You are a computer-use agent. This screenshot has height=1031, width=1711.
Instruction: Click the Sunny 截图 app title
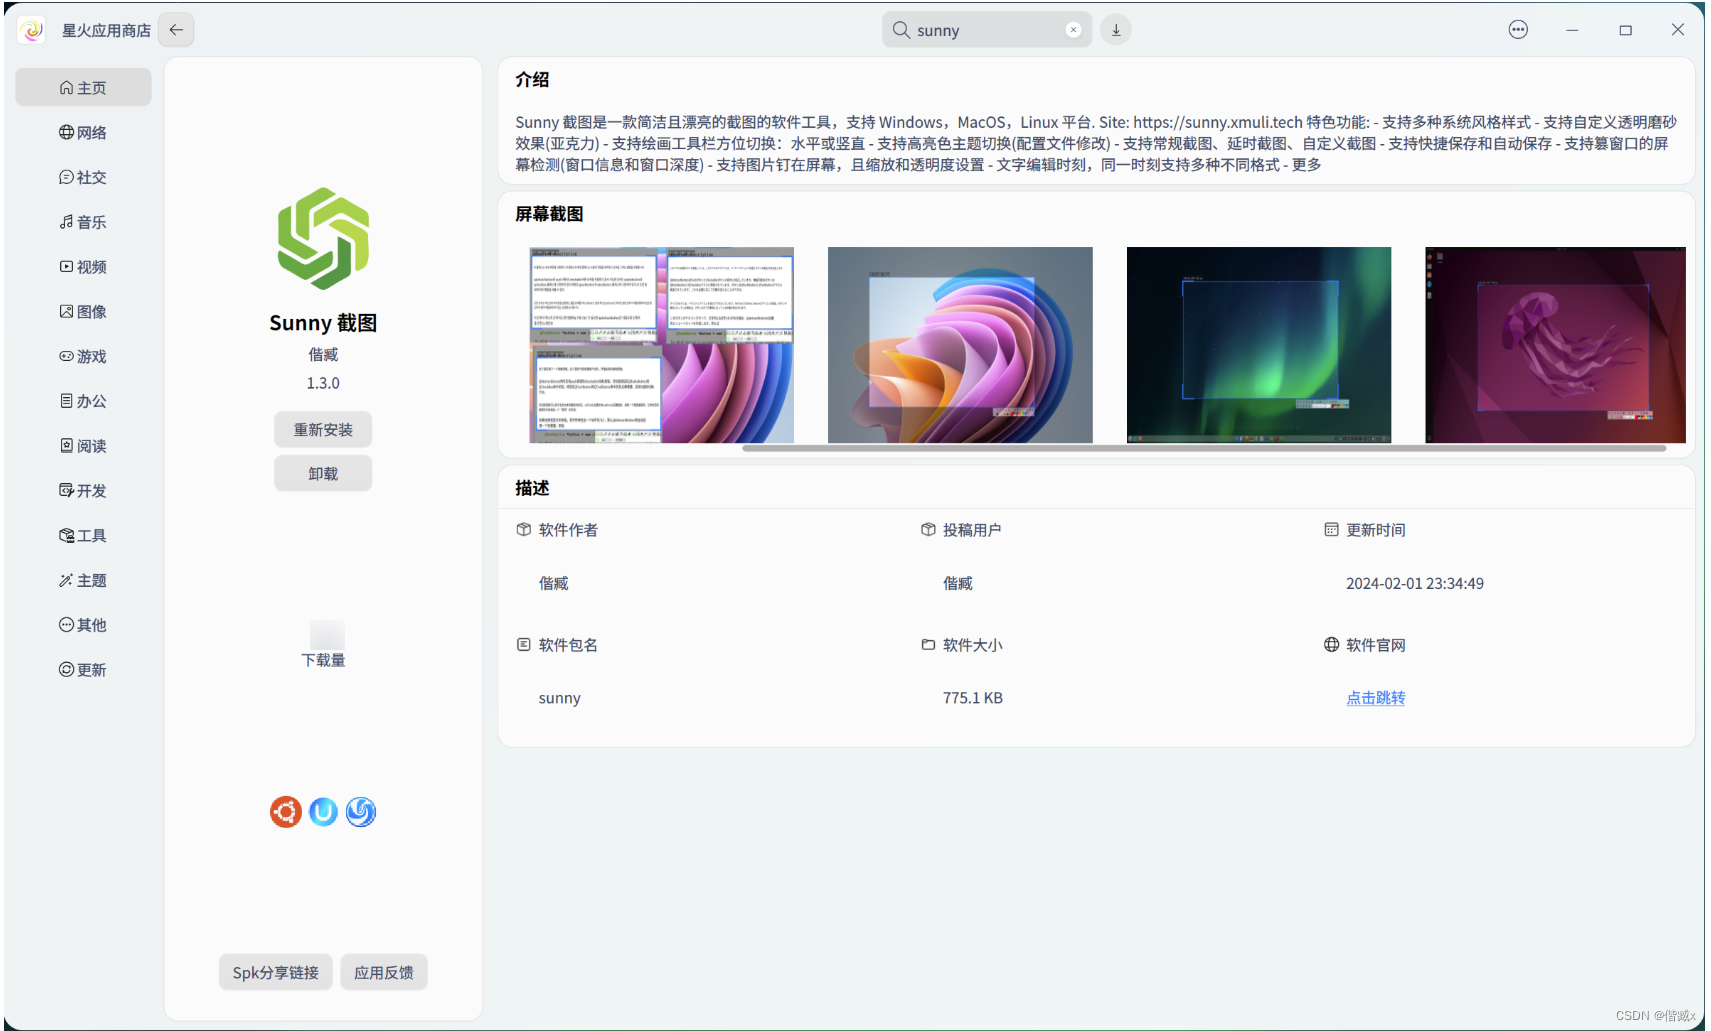click(x=323, y=323)
